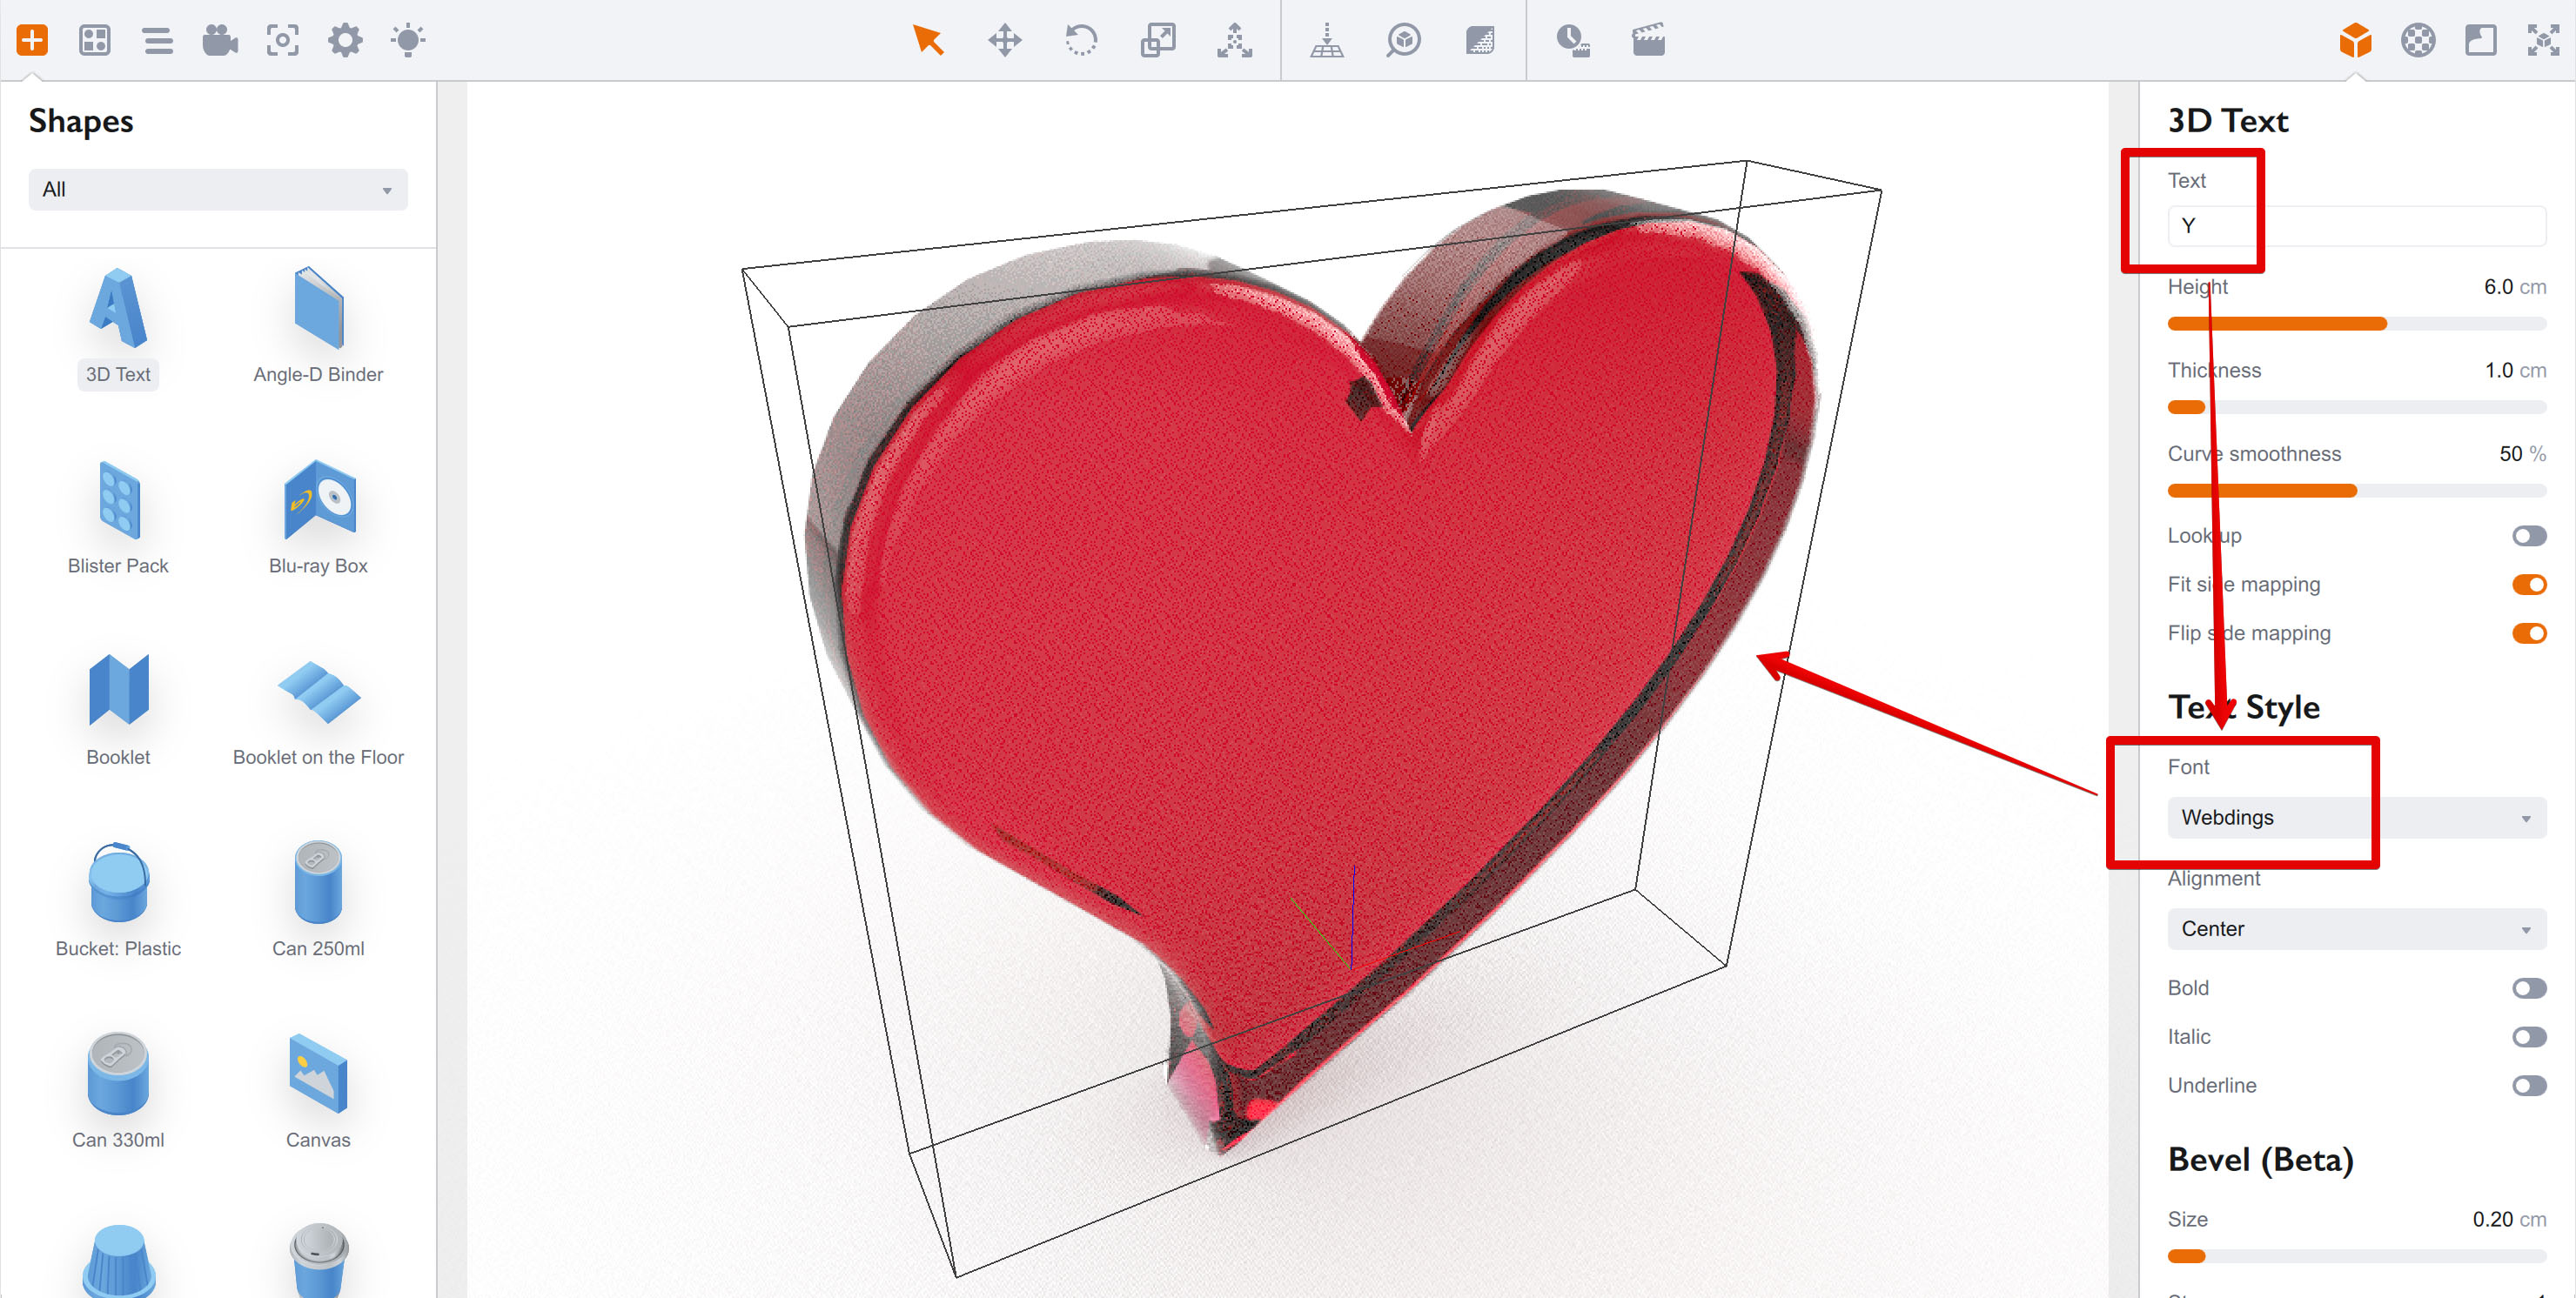Viewport: 2576px width, 1298px height.
Task: Open the Webdings font dropdown
Action: pyautogui.click(x=2356, y=817)
